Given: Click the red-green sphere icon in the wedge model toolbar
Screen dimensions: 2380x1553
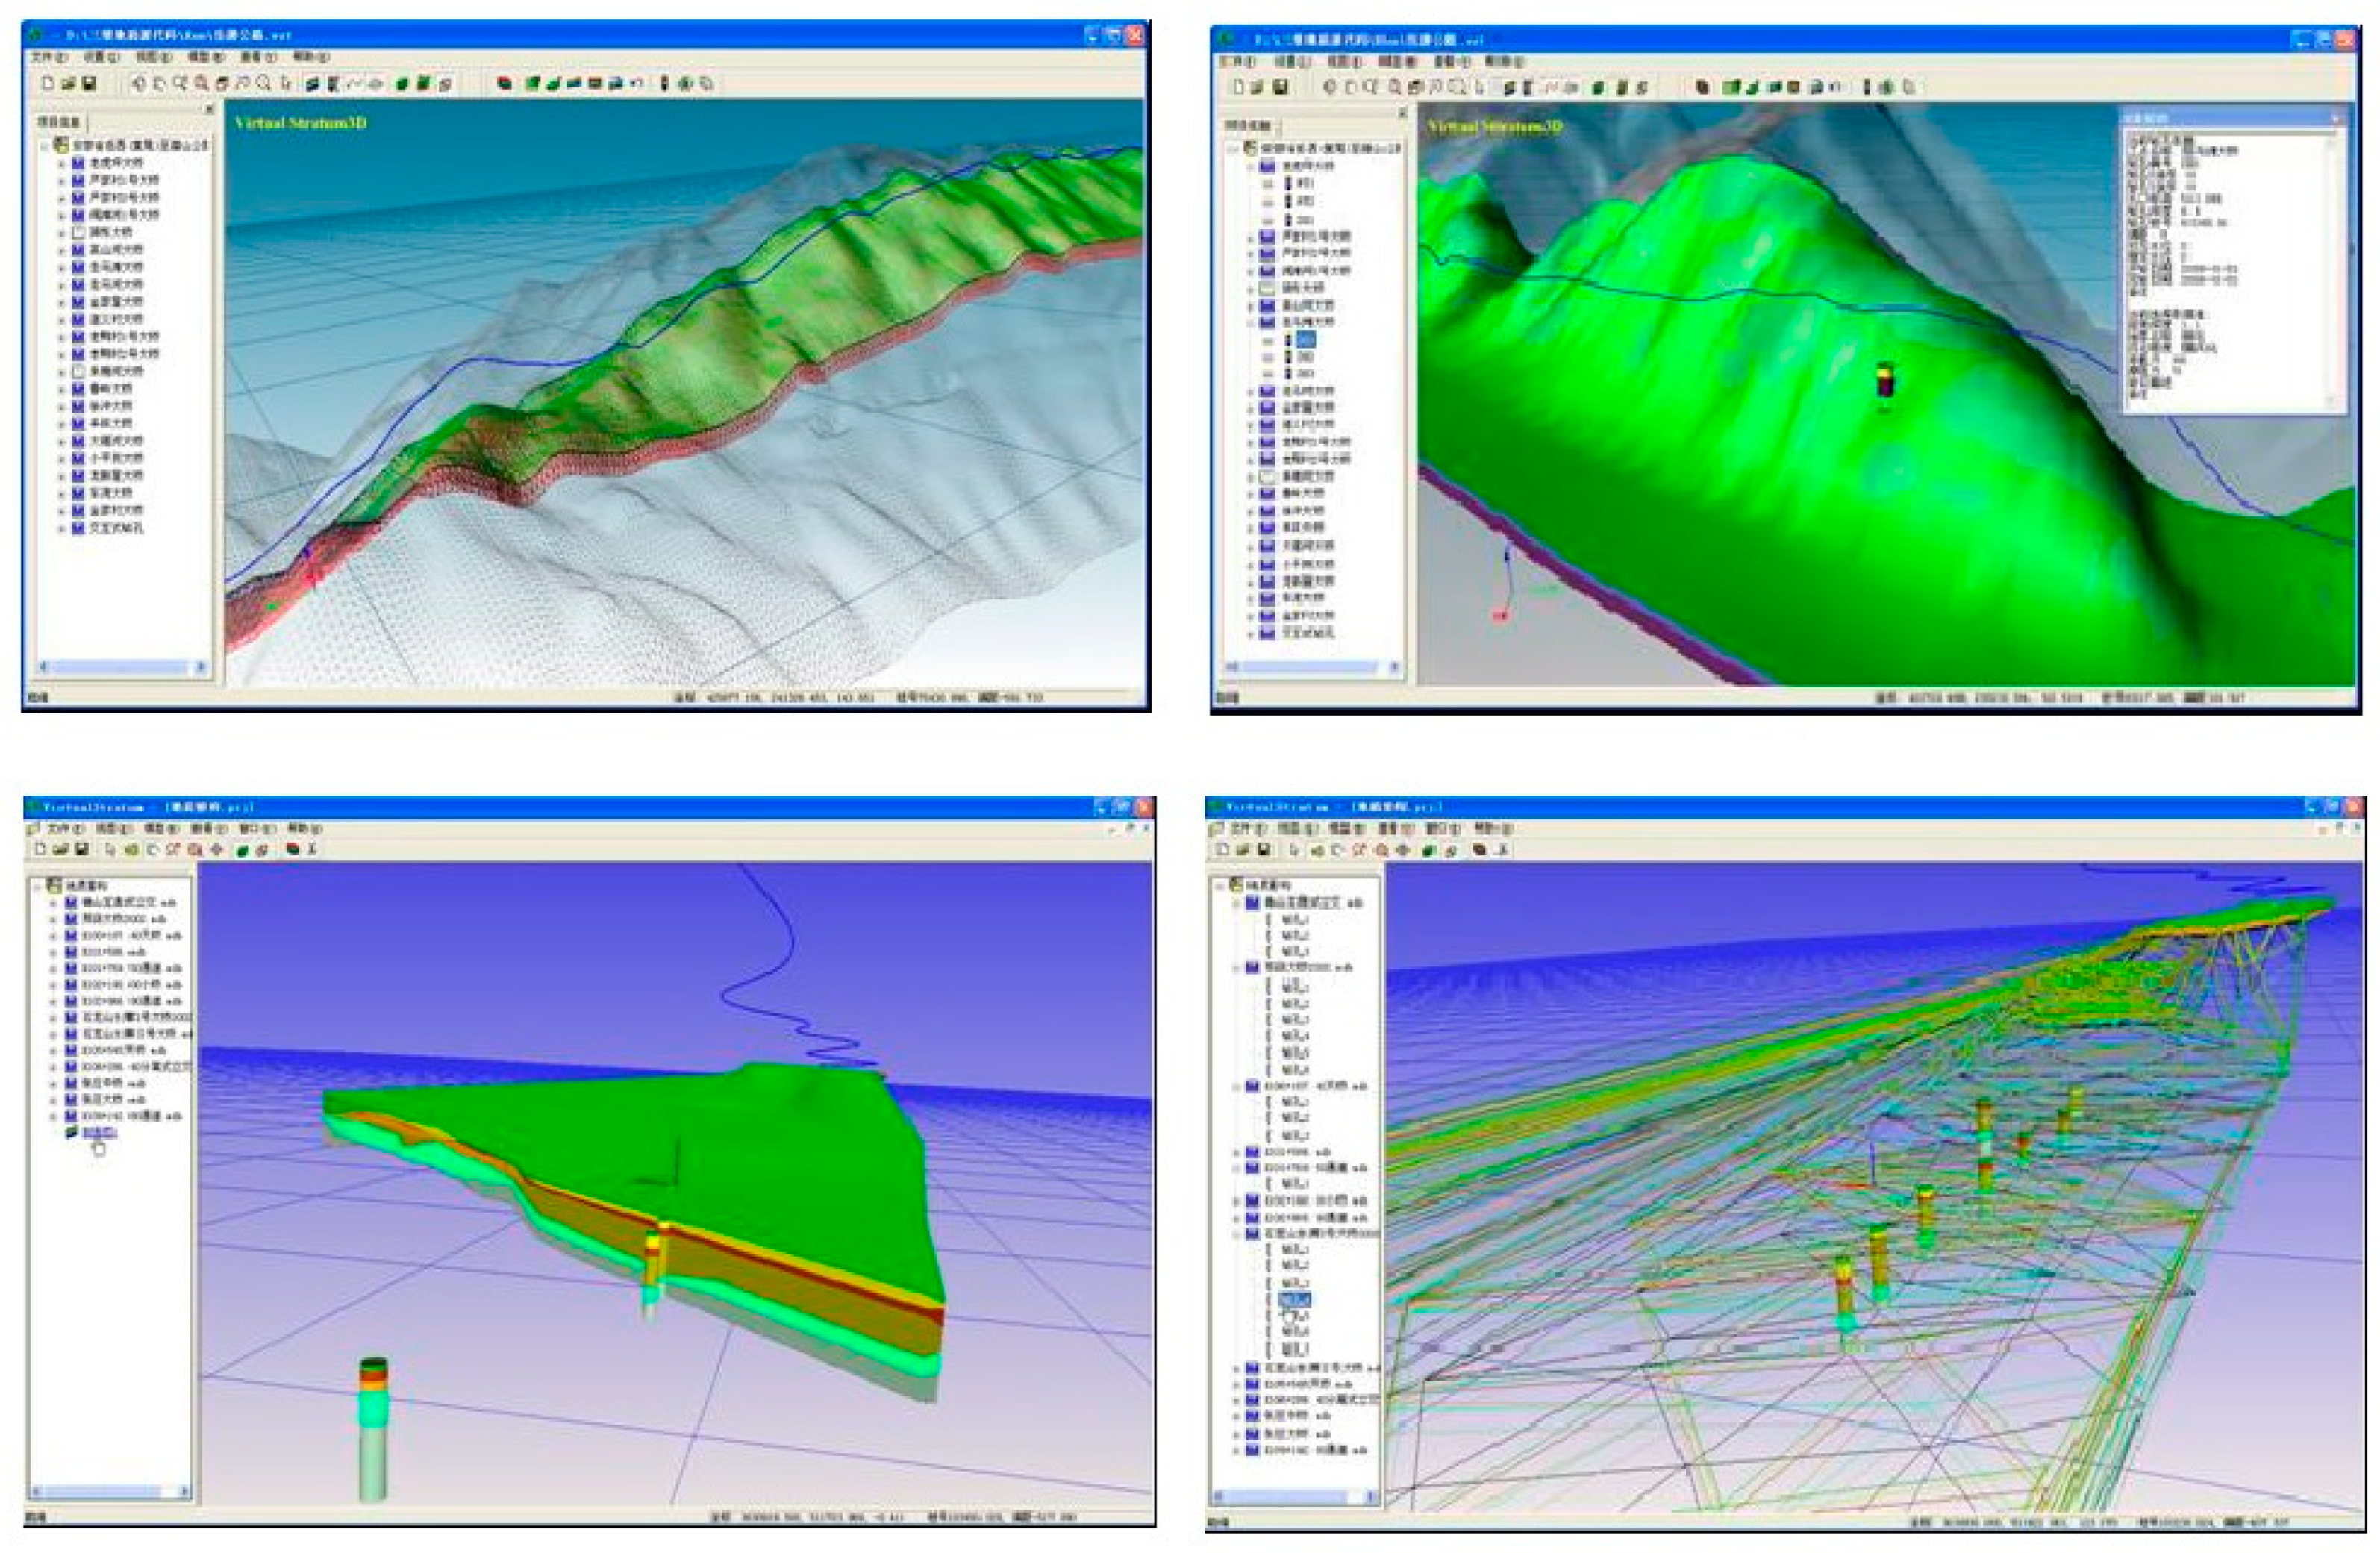Looking at the screenshot, I should 292,849.
